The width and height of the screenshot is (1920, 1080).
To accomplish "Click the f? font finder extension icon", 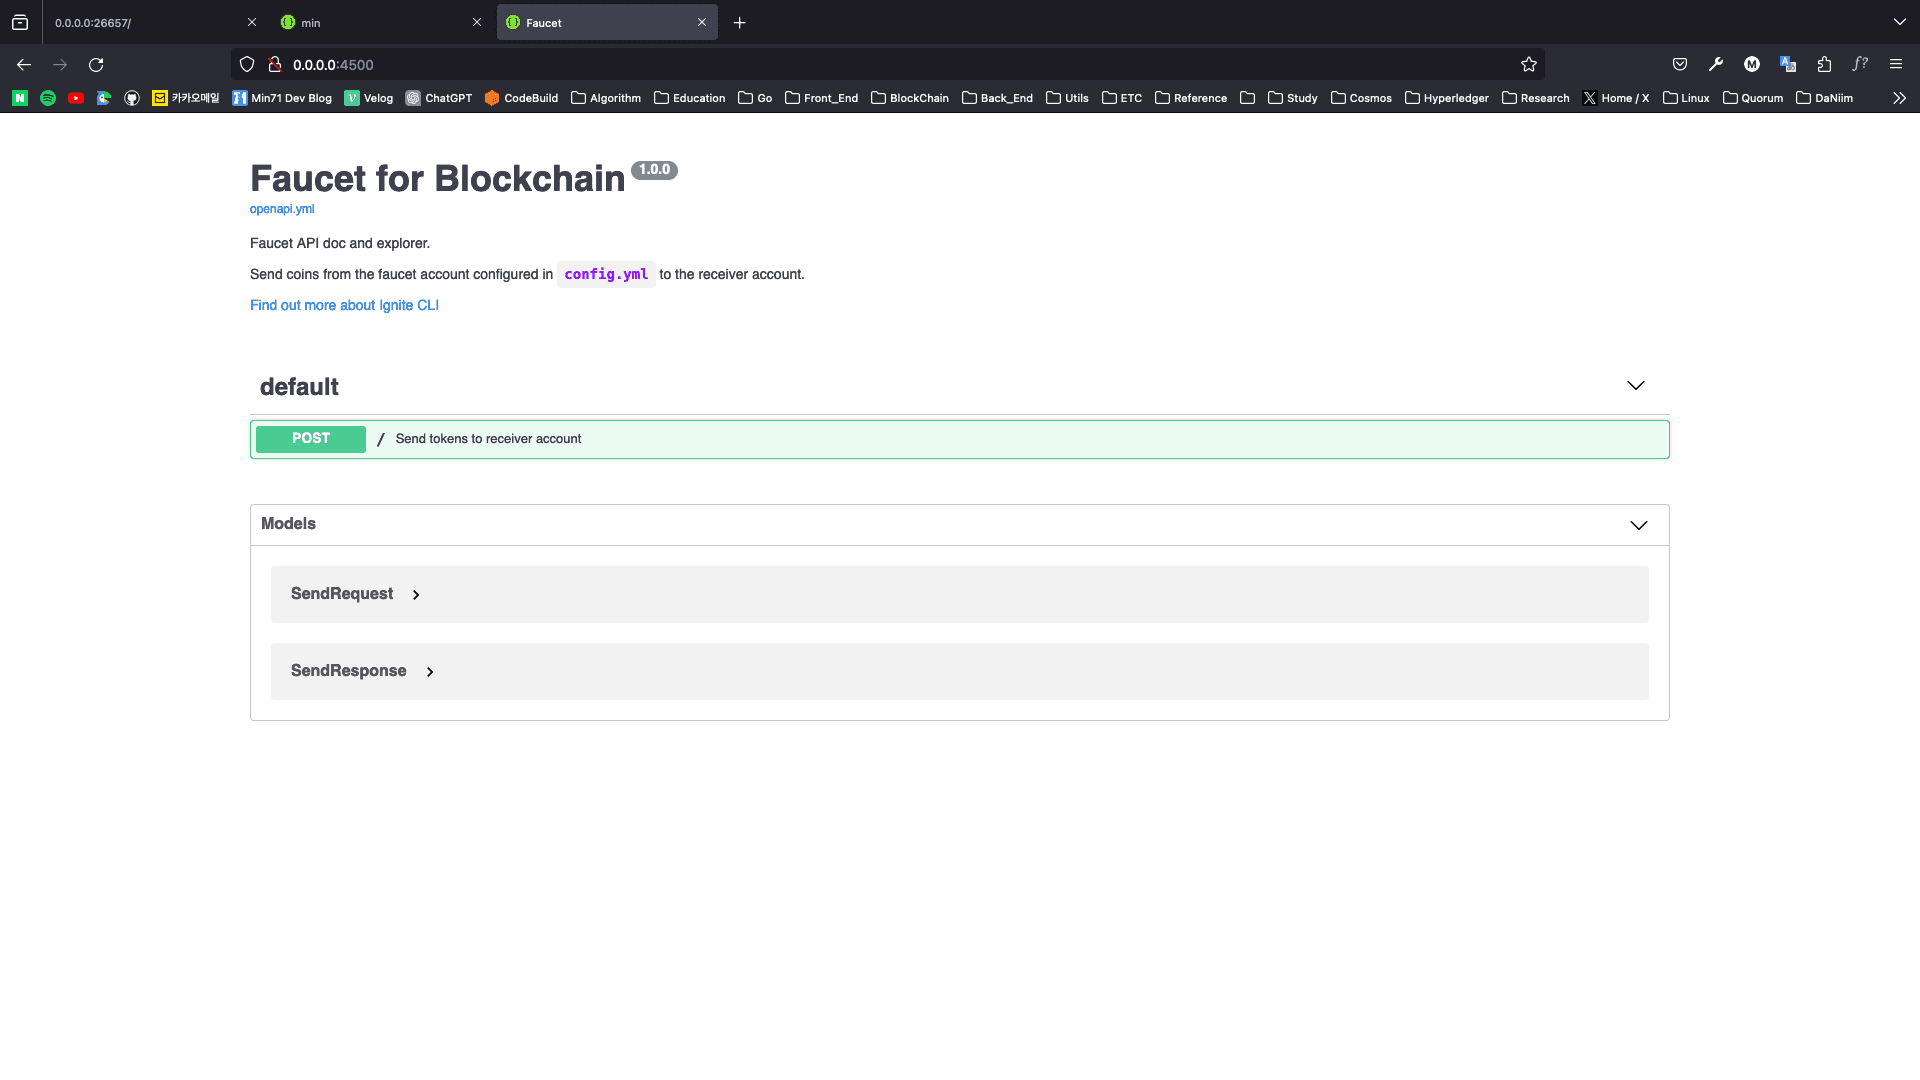I will [x=1860, y=65].
